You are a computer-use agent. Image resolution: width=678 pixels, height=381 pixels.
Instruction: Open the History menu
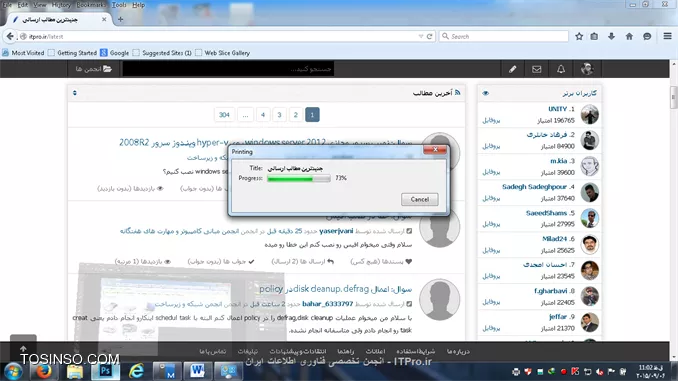pos(61,5)
